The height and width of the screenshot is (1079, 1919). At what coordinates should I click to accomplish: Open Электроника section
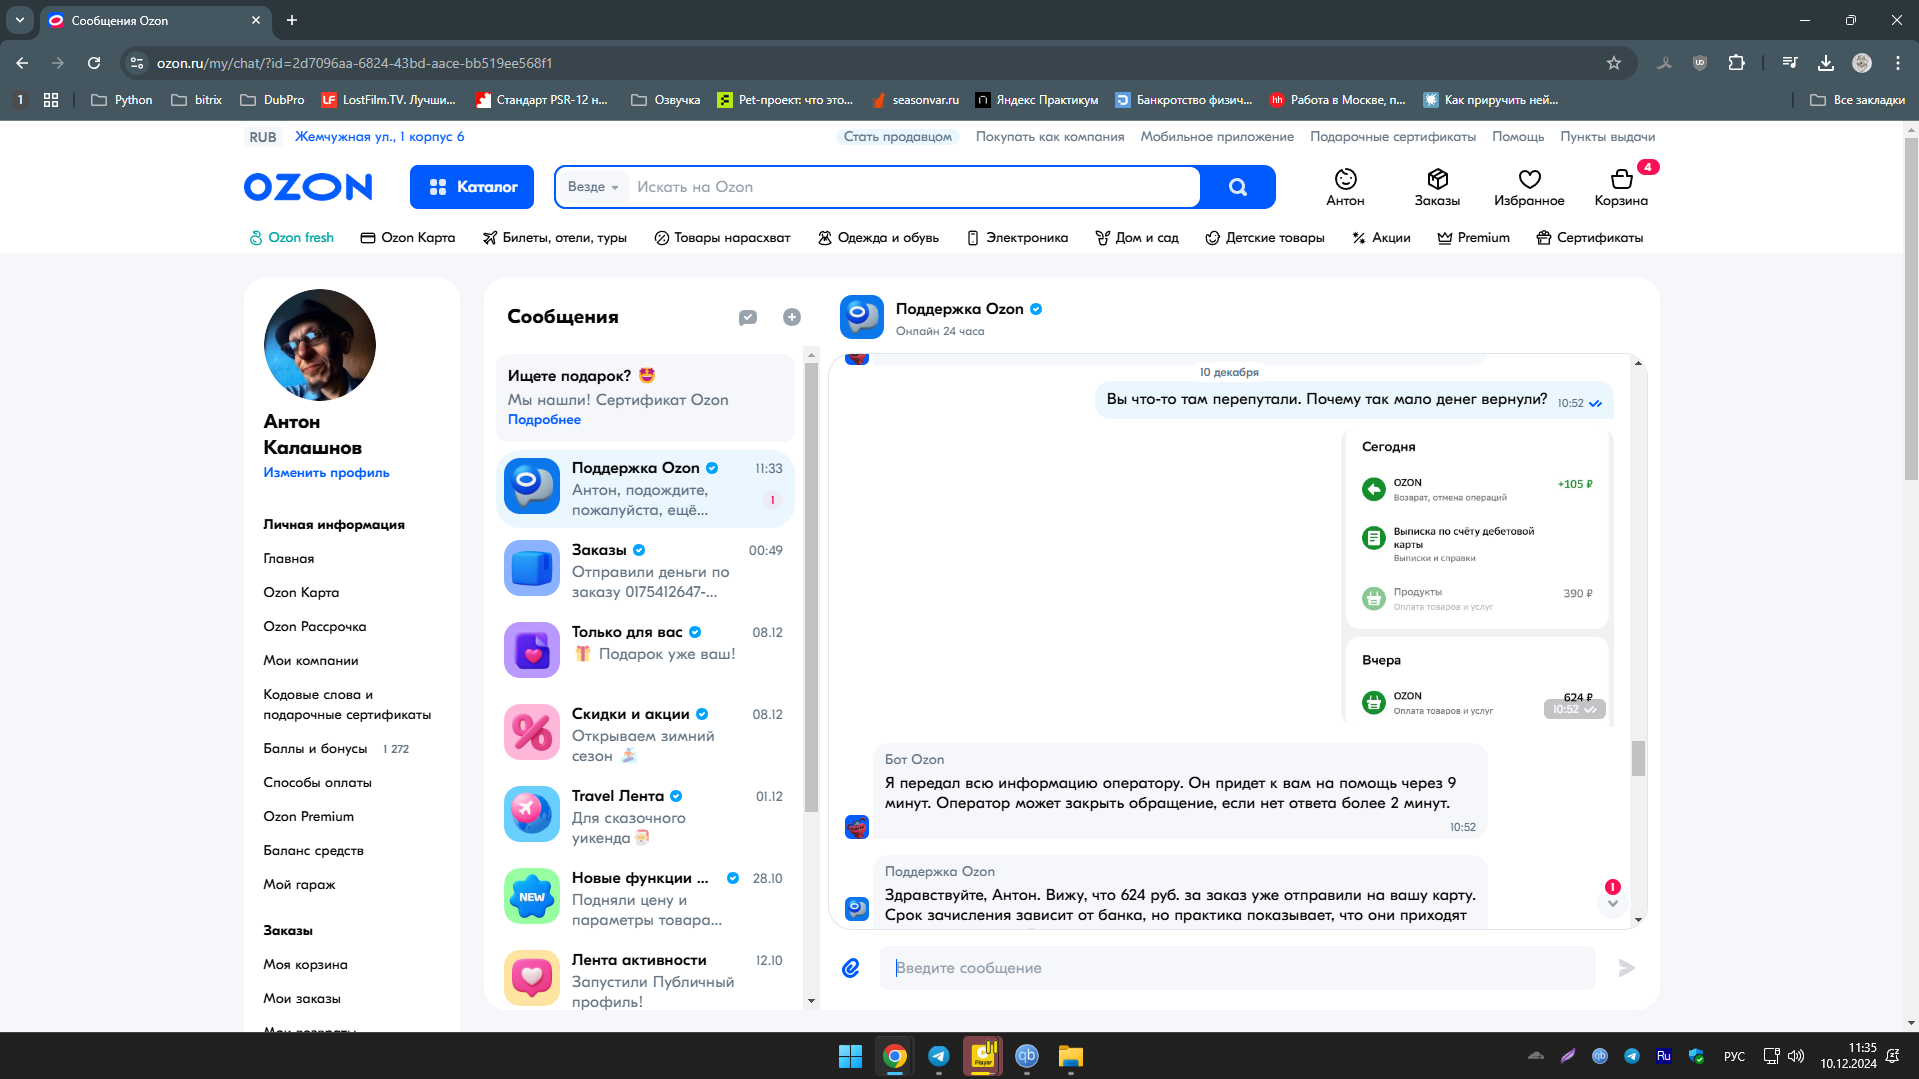1017,238
